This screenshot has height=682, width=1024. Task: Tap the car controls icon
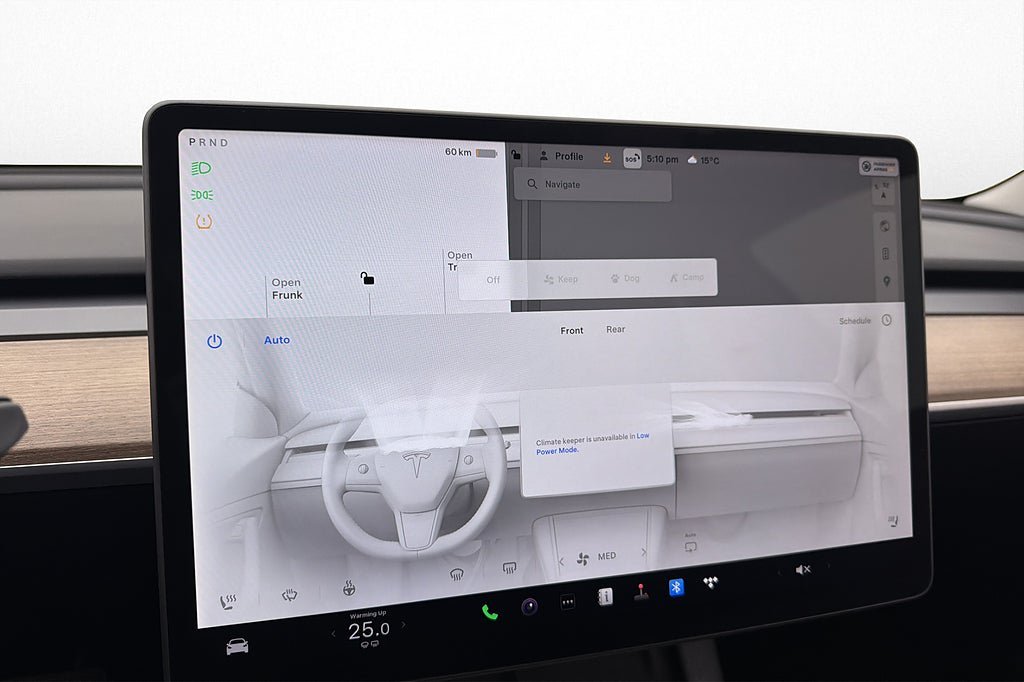pos(237,646)
